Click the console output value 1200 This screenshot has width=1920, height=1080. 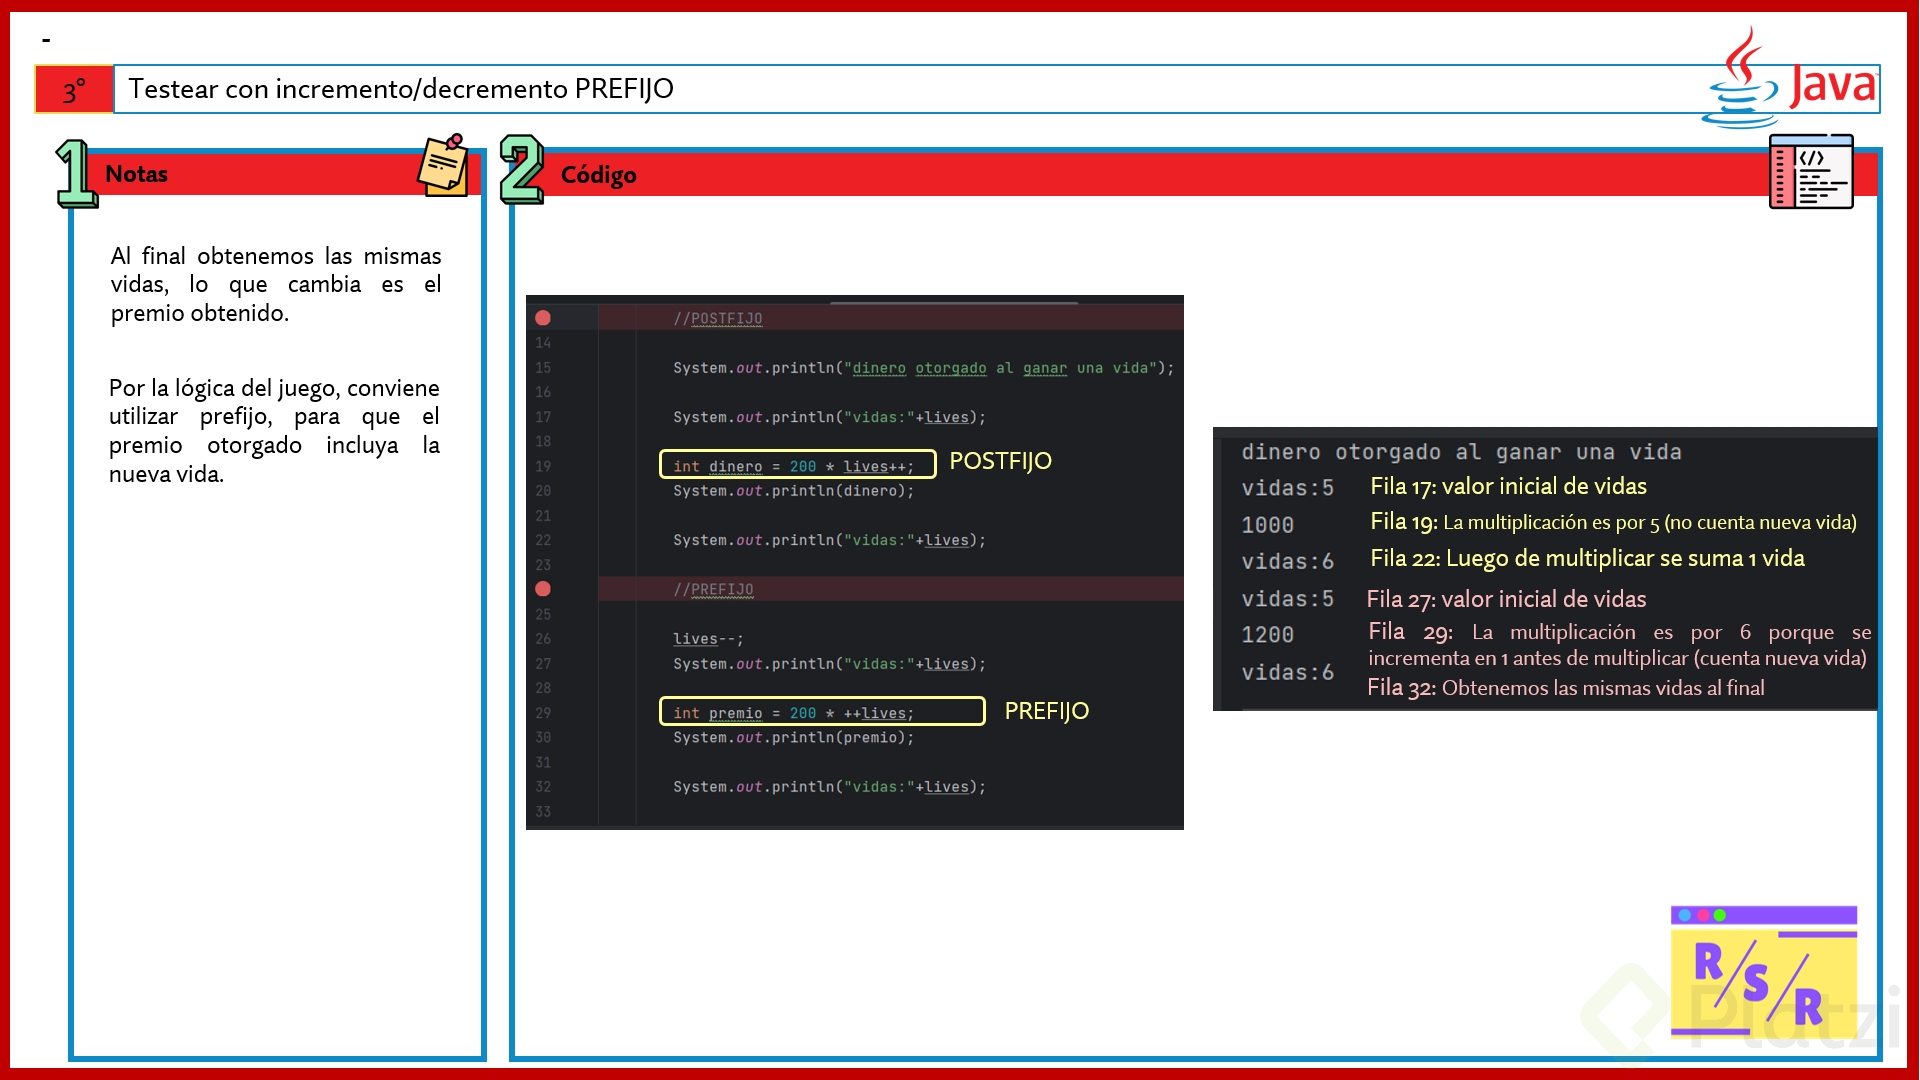click(1267, 635)
